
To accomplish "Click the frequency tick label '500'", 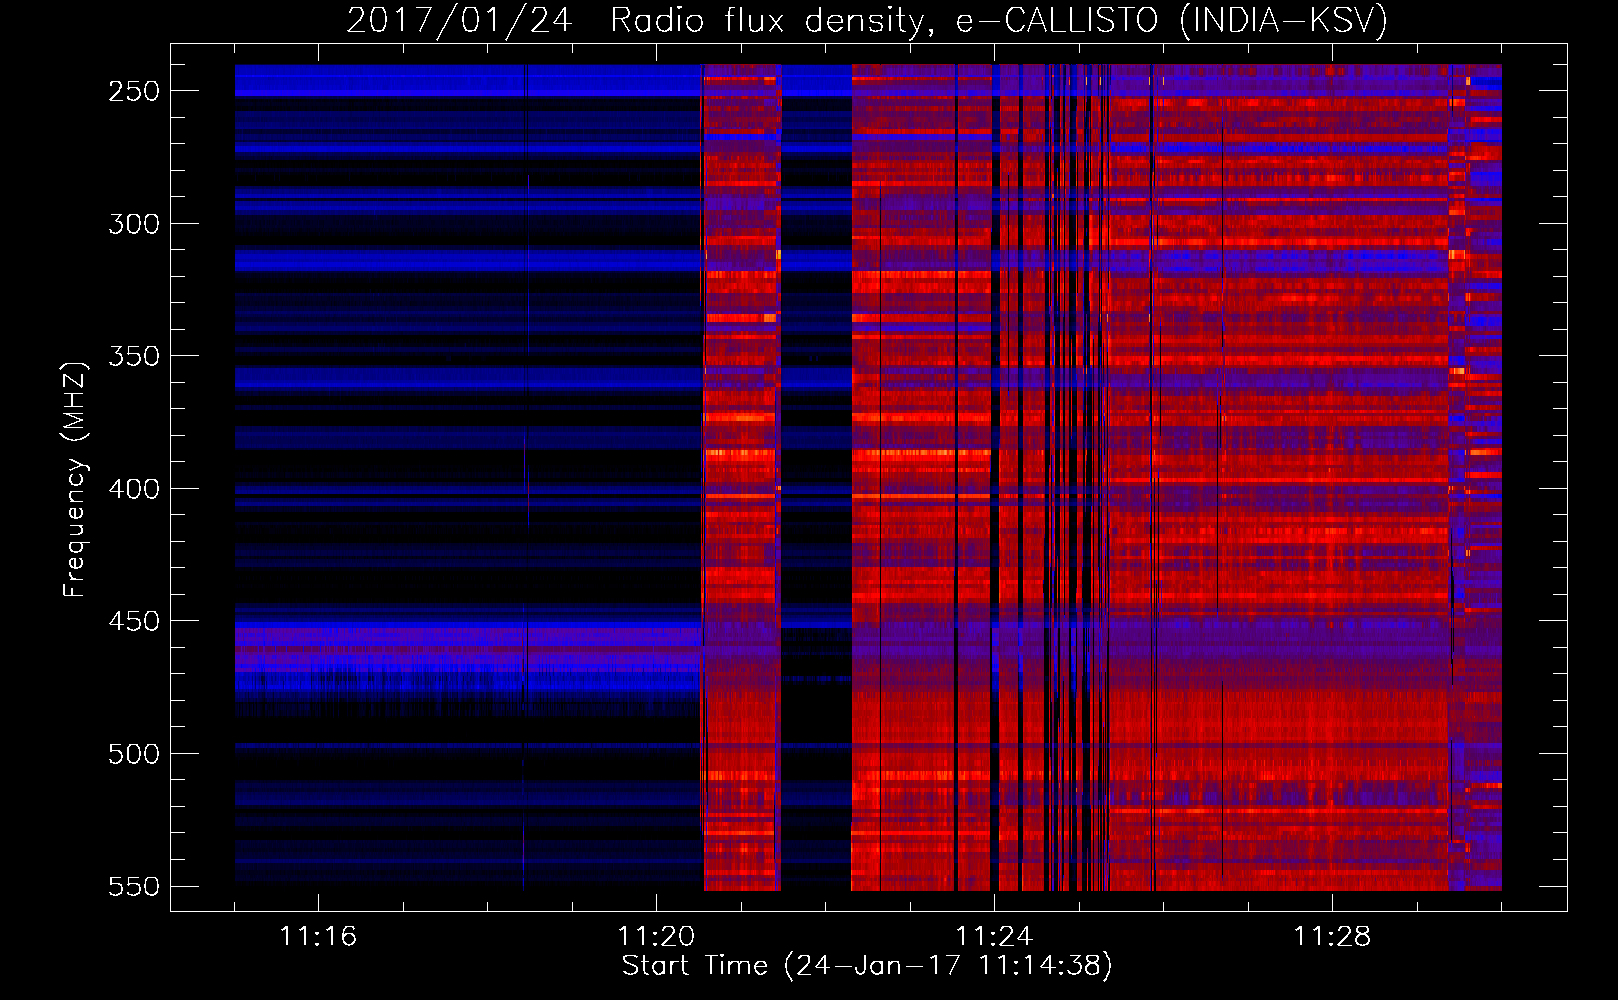I will pos(134,754).
